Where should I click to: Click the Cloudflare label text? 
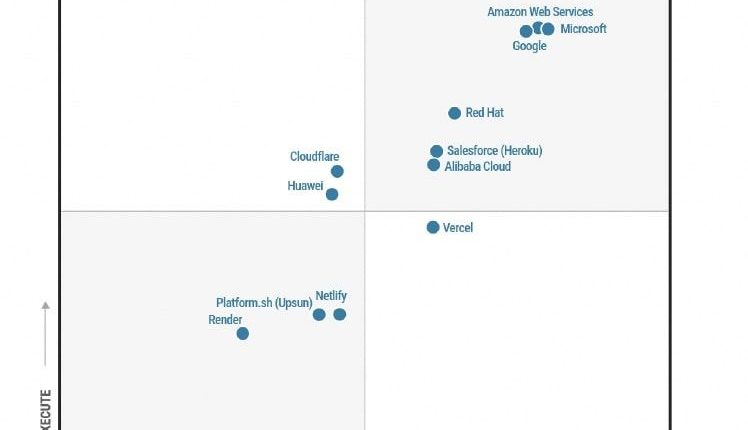click(314, 157)
